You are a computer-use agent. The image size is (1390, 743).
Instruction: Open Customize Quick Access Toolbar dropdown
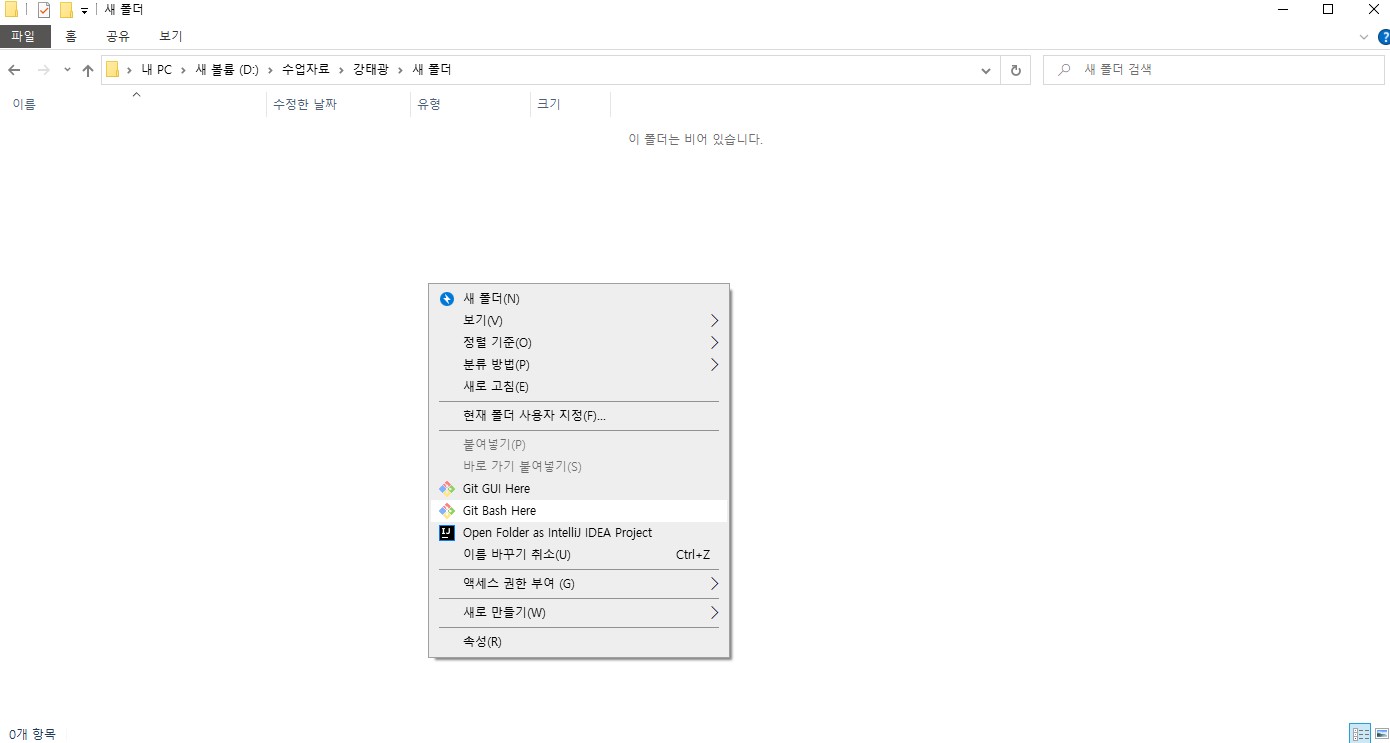85,11
